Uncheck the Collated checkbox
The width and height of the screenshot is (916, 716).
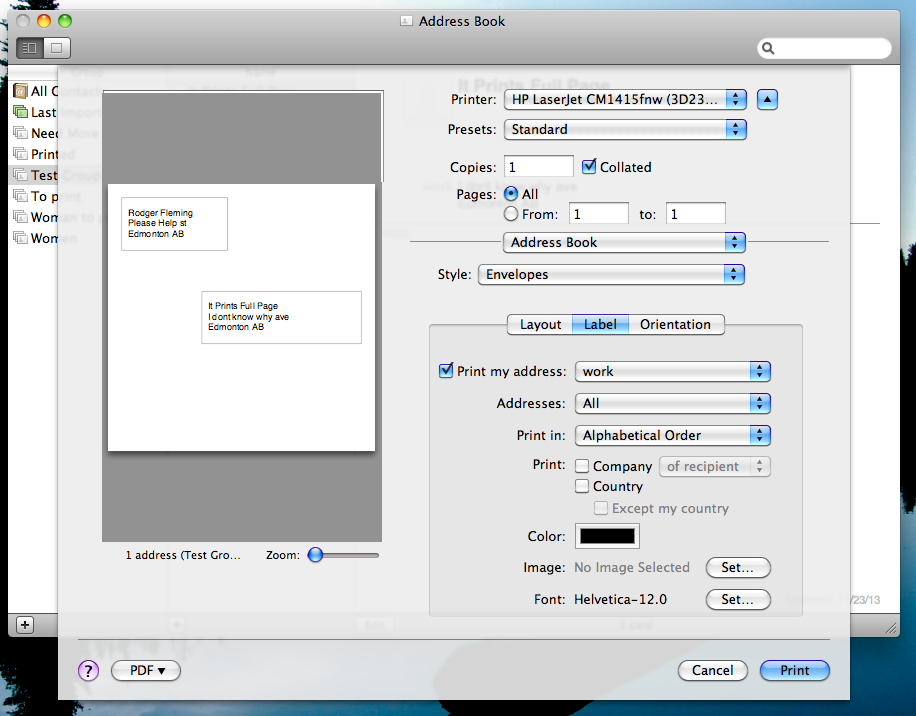click(x=591, y=167)
